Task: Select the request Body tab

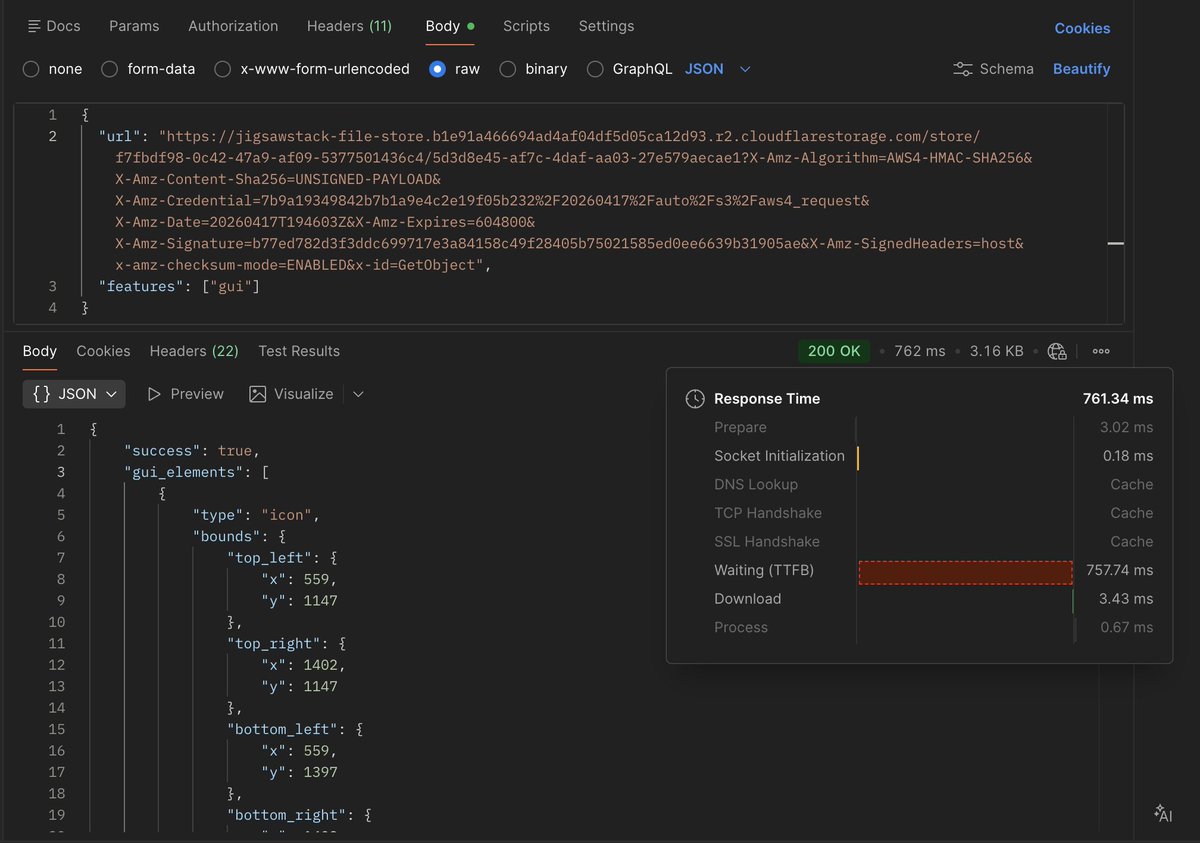Action: [449, 26]
